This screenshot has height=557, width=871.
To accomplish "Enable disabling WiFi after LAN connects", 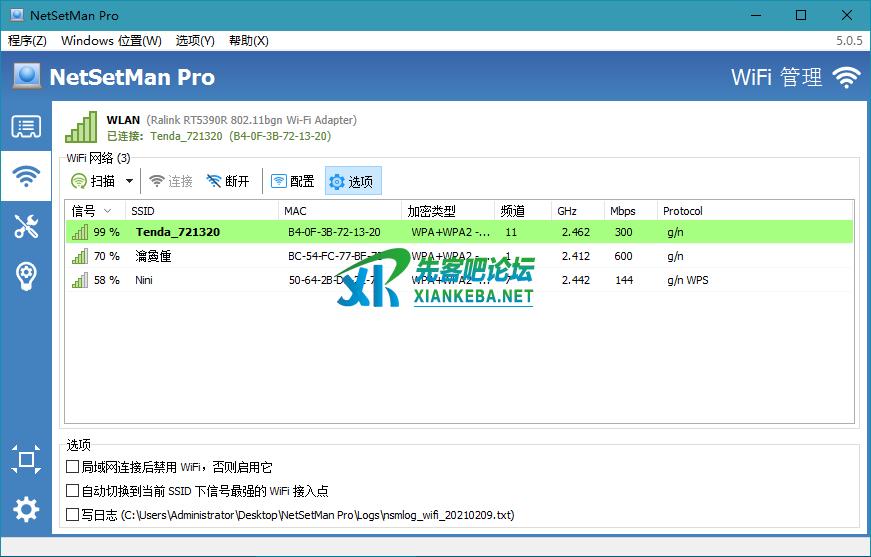I will tap(73, 467).
